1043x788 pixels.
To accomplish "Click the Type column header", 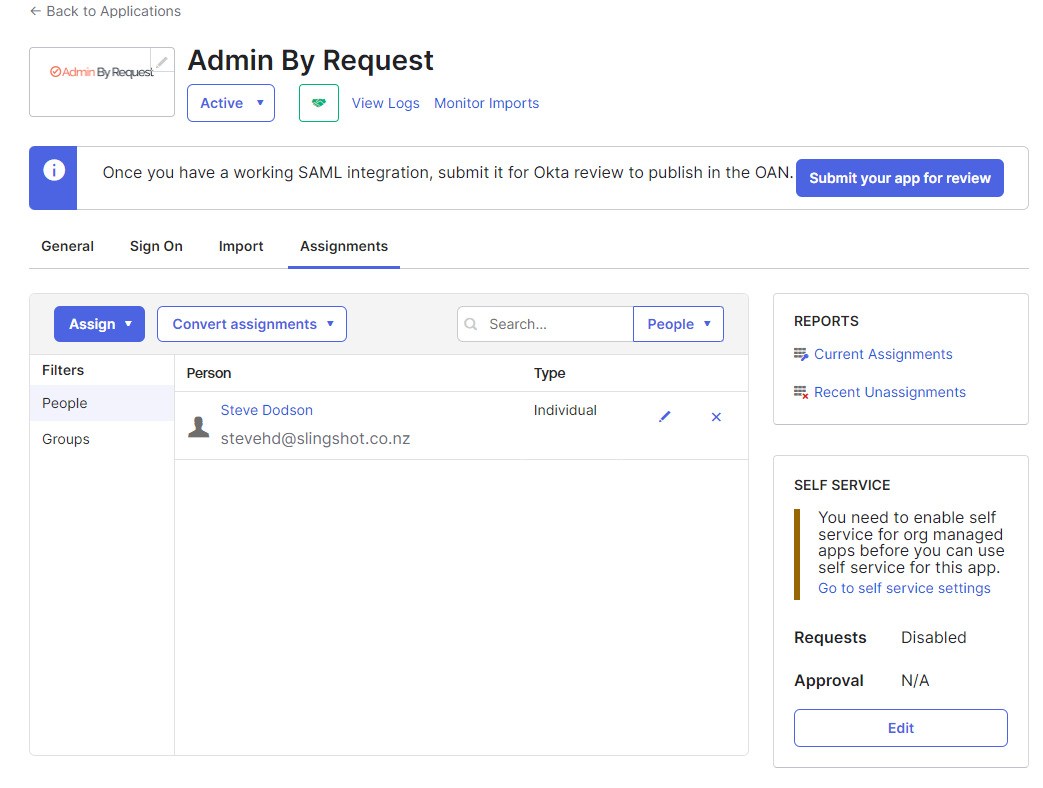I will tap(549, 373).
